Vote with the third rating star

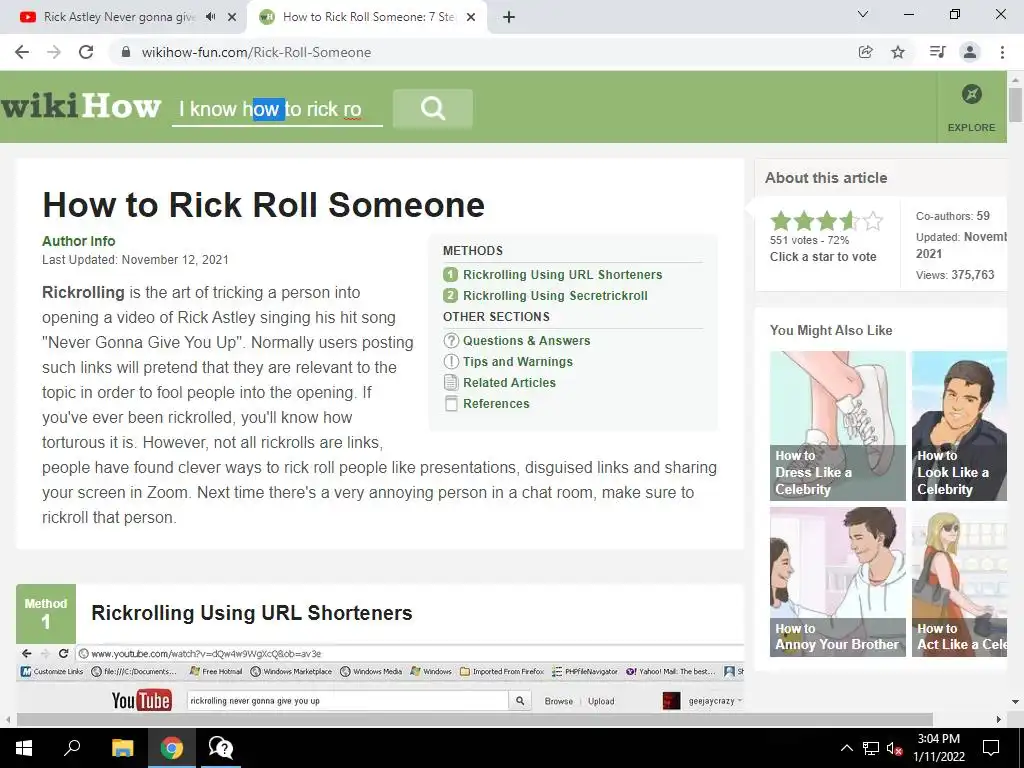tap(826, 221)
